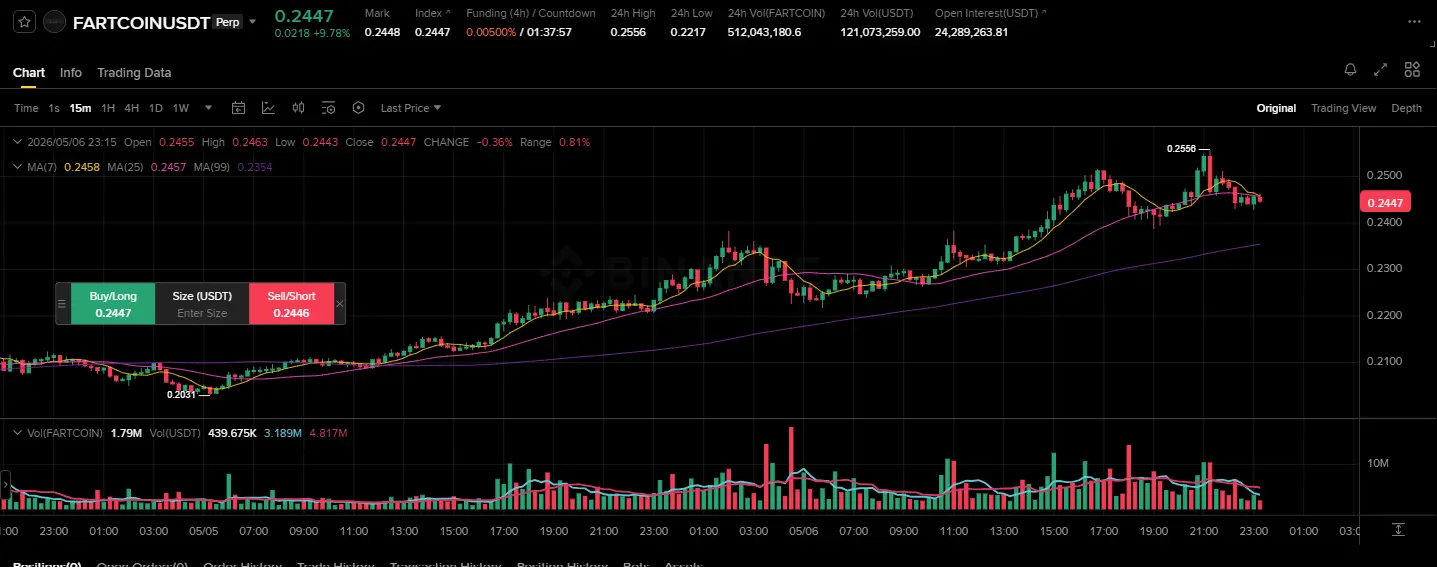The height and width of the screenshot is (567, 1437).
Task: Switch to the Info tab
Action: (x=71, y=72)
